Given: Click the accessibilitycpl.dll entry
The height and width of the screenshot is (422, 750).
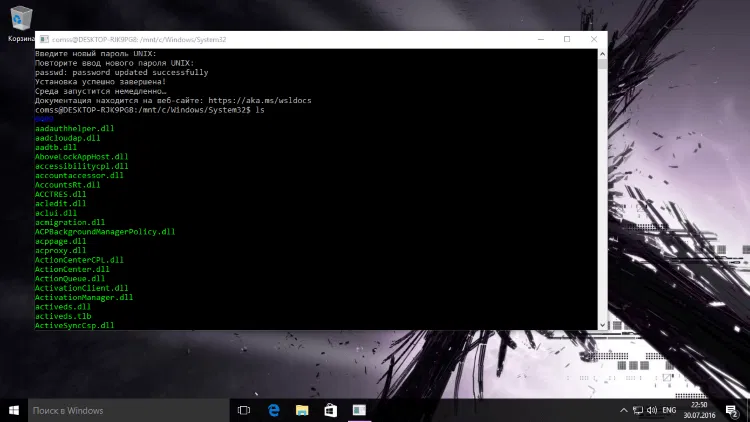Looking at the screenshot, I should point(81,166).
